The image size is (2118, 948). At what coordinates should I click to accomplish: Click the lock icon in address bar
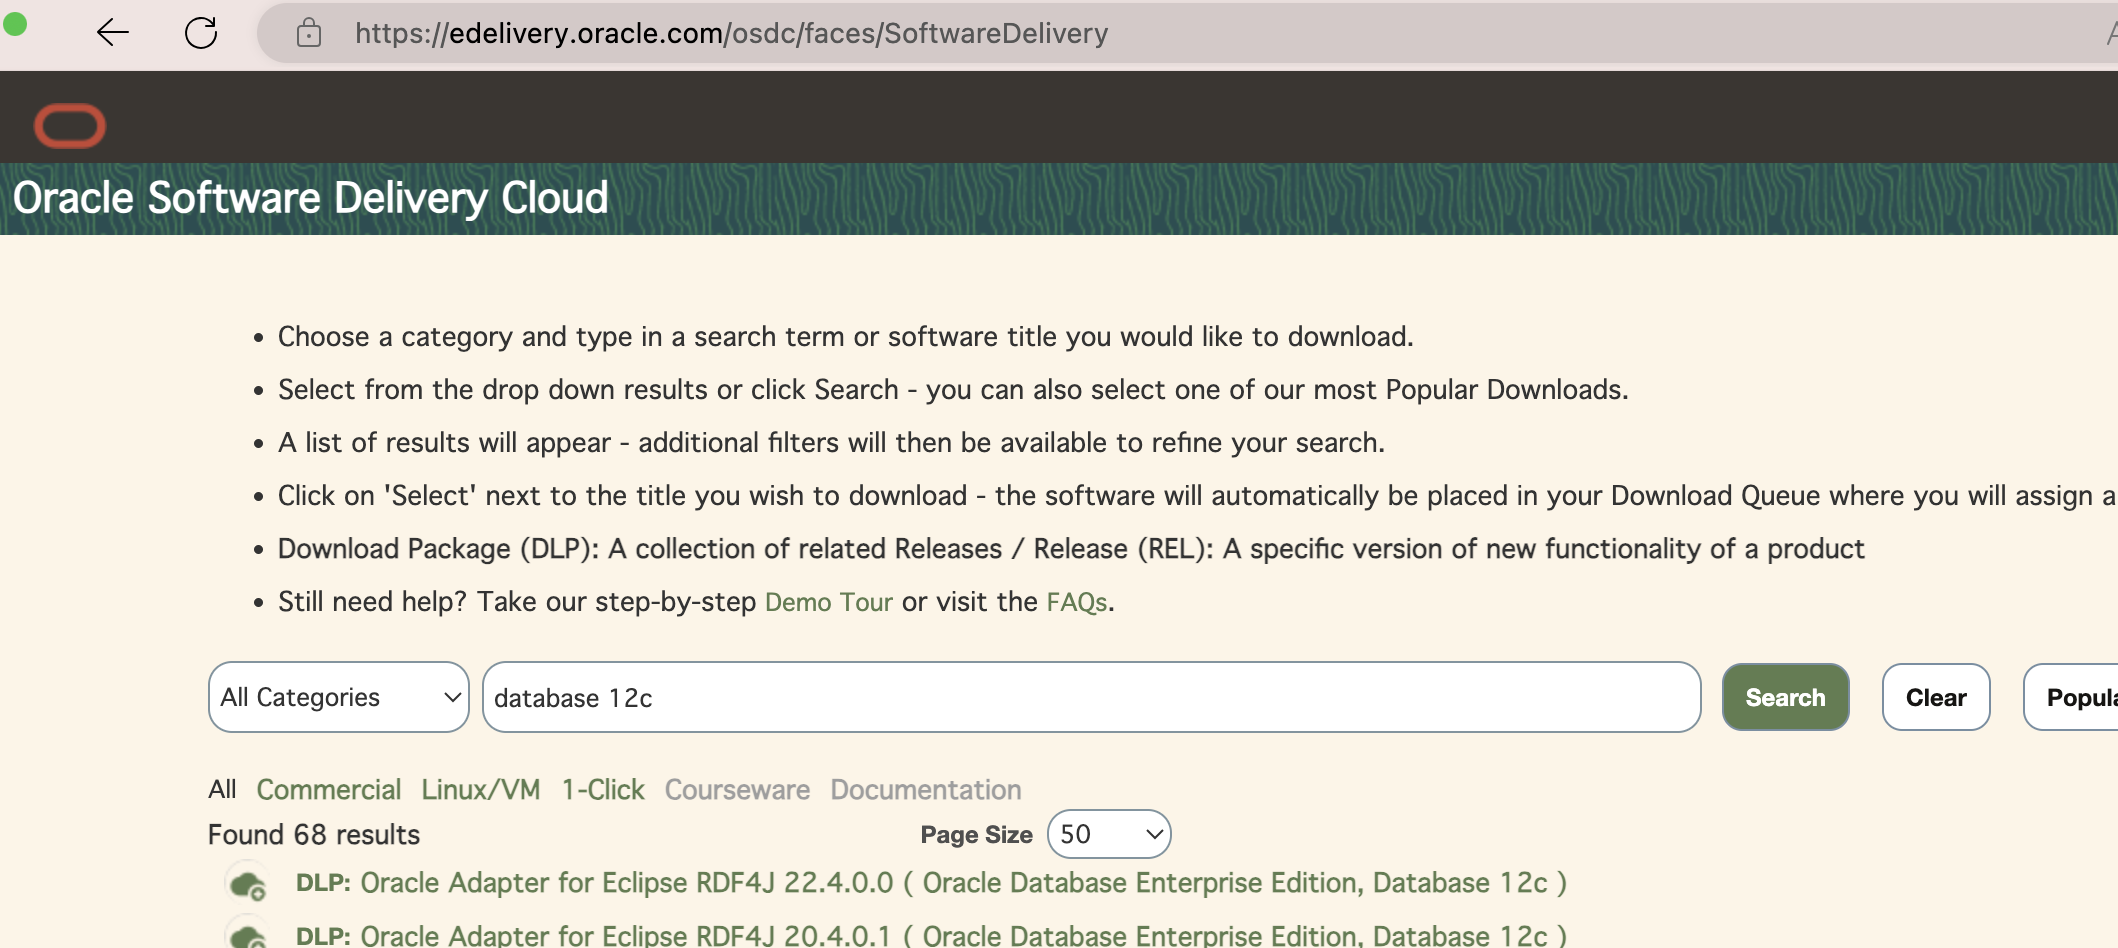309,33
